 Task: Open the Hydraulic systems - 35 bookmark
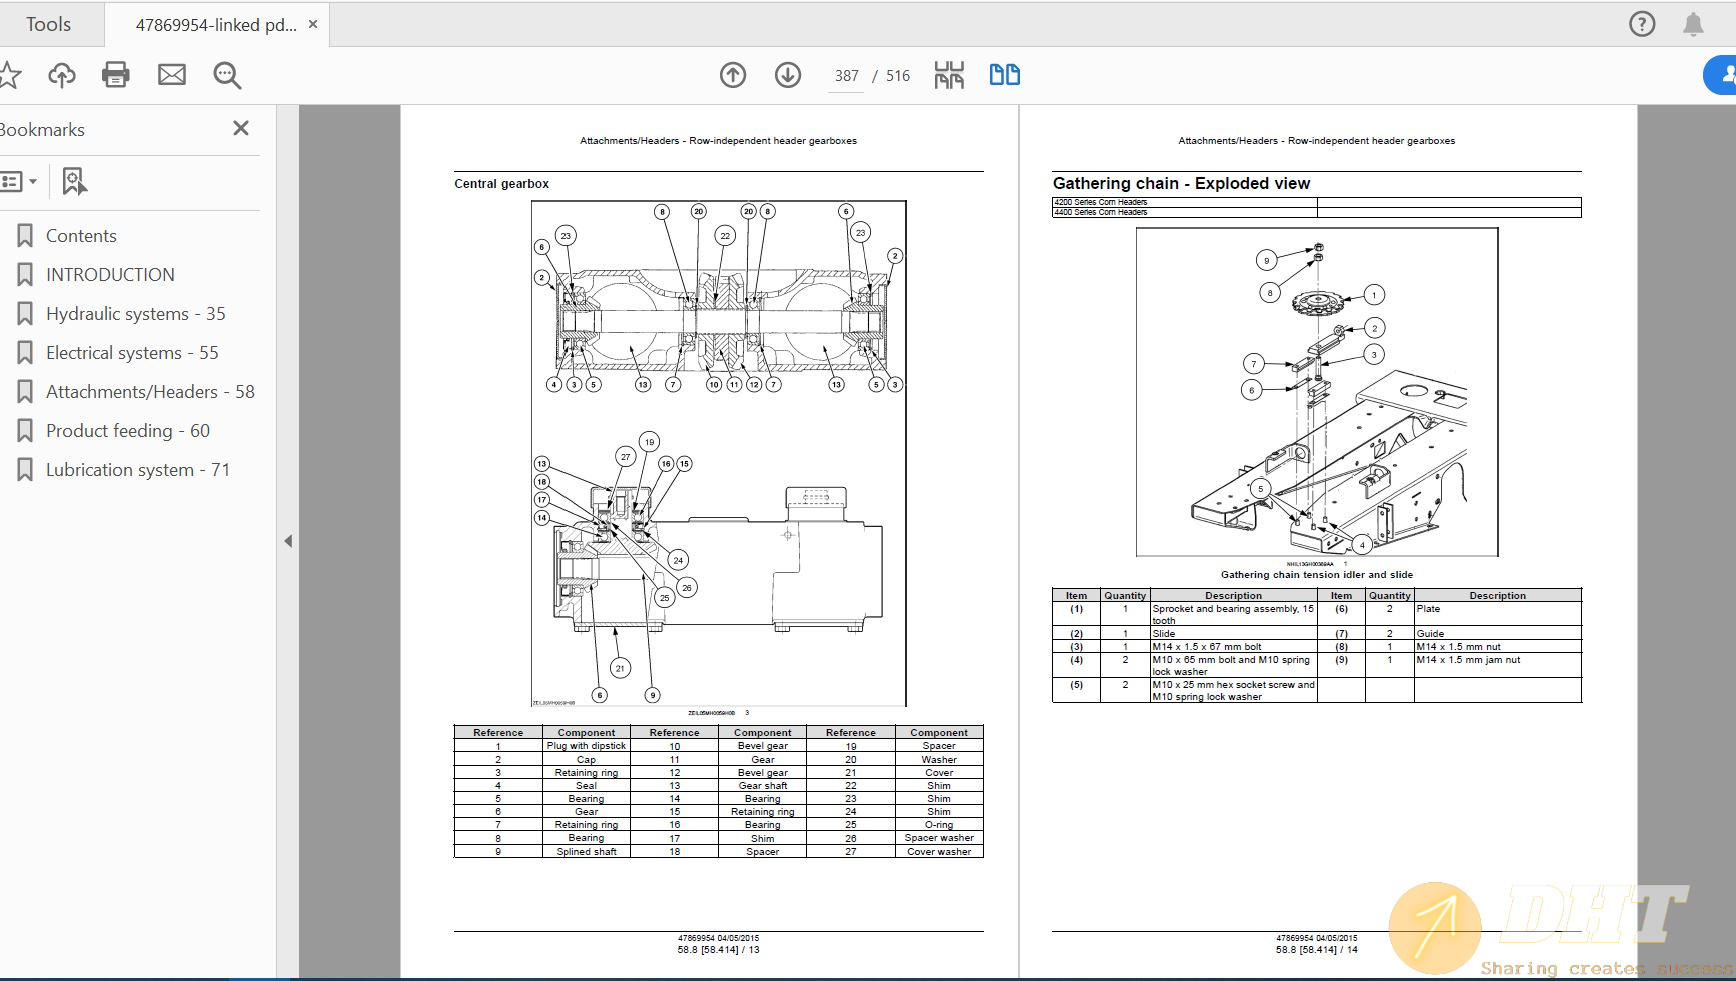(135, 314)
